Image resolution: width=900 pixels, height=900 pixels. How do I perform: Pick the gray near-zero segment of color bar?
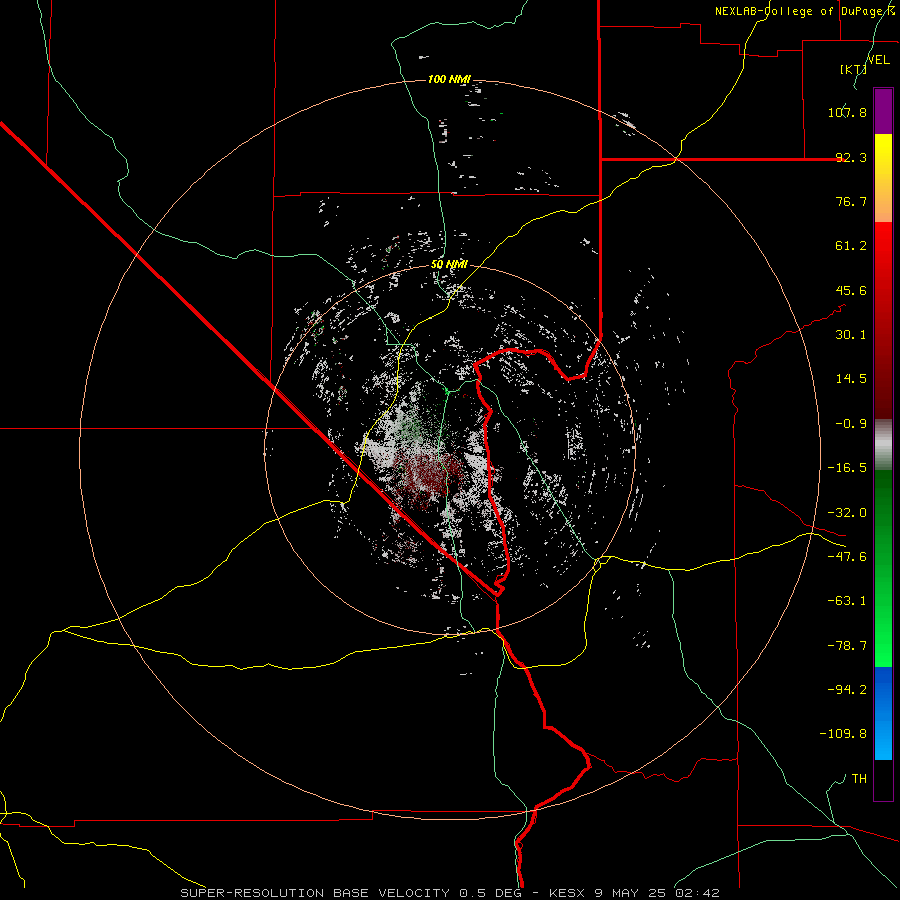(x=883, y=444)
